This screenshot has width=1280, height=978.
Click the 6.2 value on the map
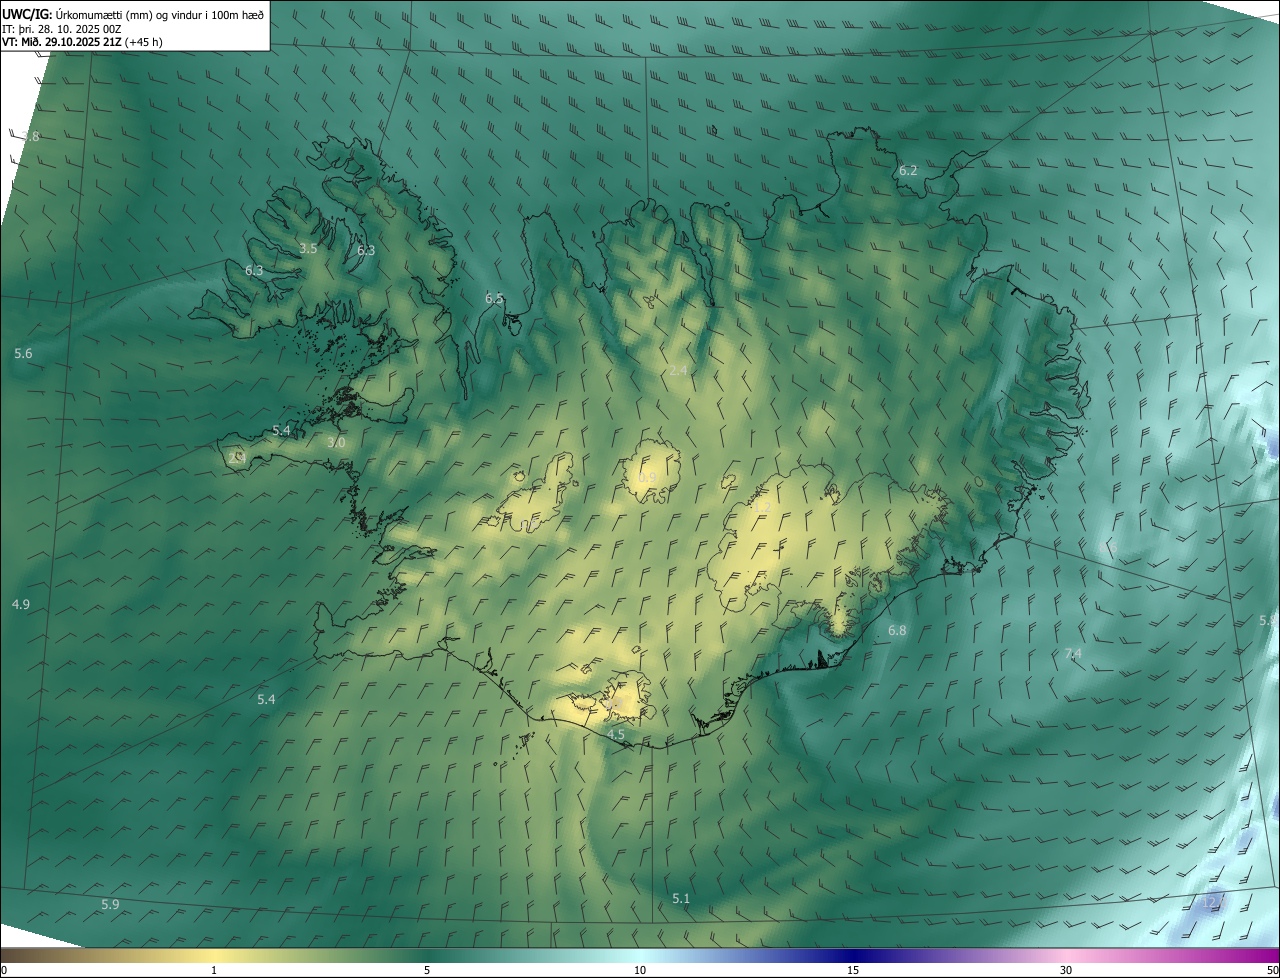(x=908, y=171)
